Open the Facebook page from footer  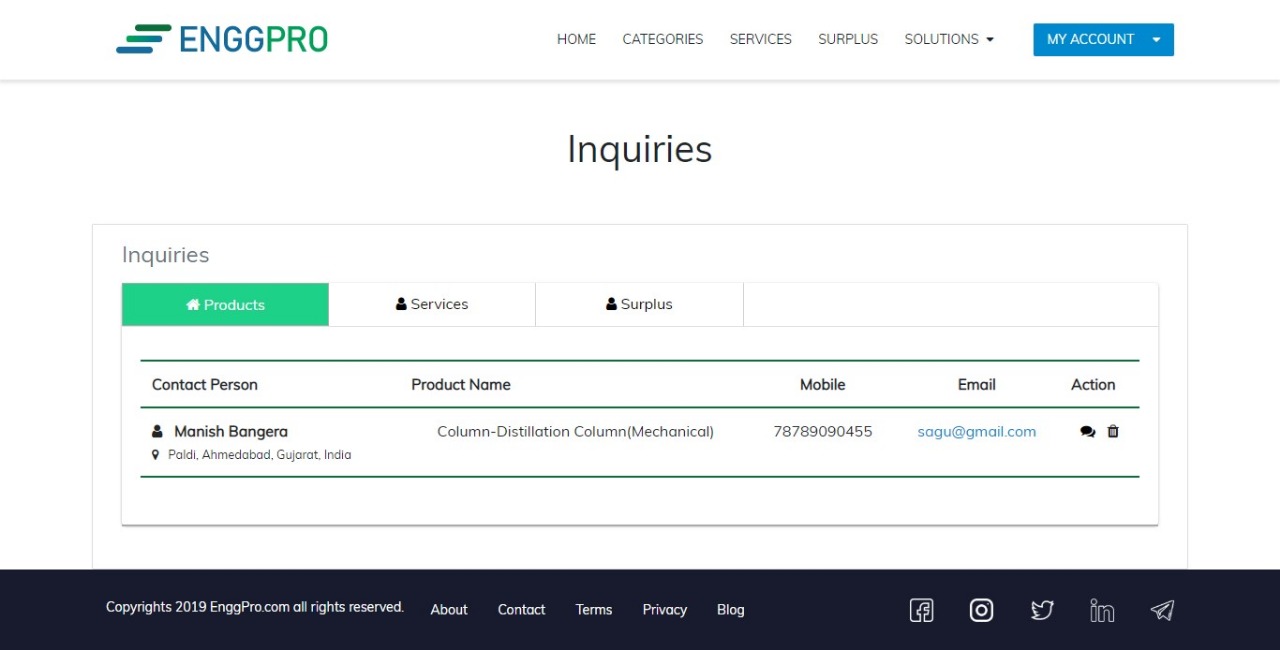pyautogui.click(x=921, y=610)
